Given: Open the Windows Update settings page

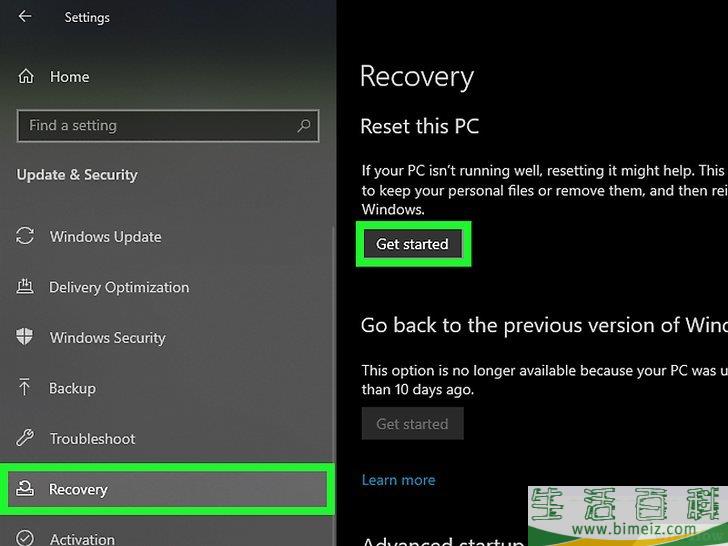Looking at the screenshot, I should tap(105, 237).
